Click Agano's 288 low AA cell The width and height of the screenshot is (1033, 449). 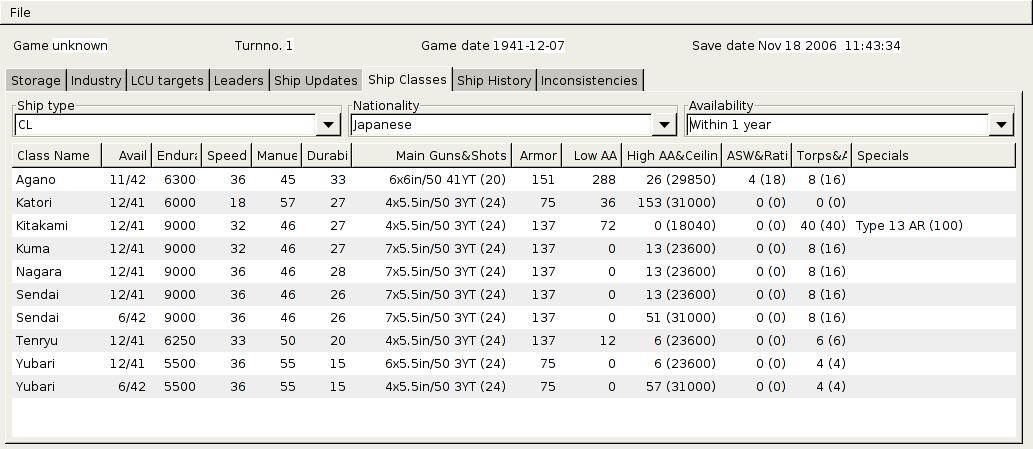coord(592,180)
